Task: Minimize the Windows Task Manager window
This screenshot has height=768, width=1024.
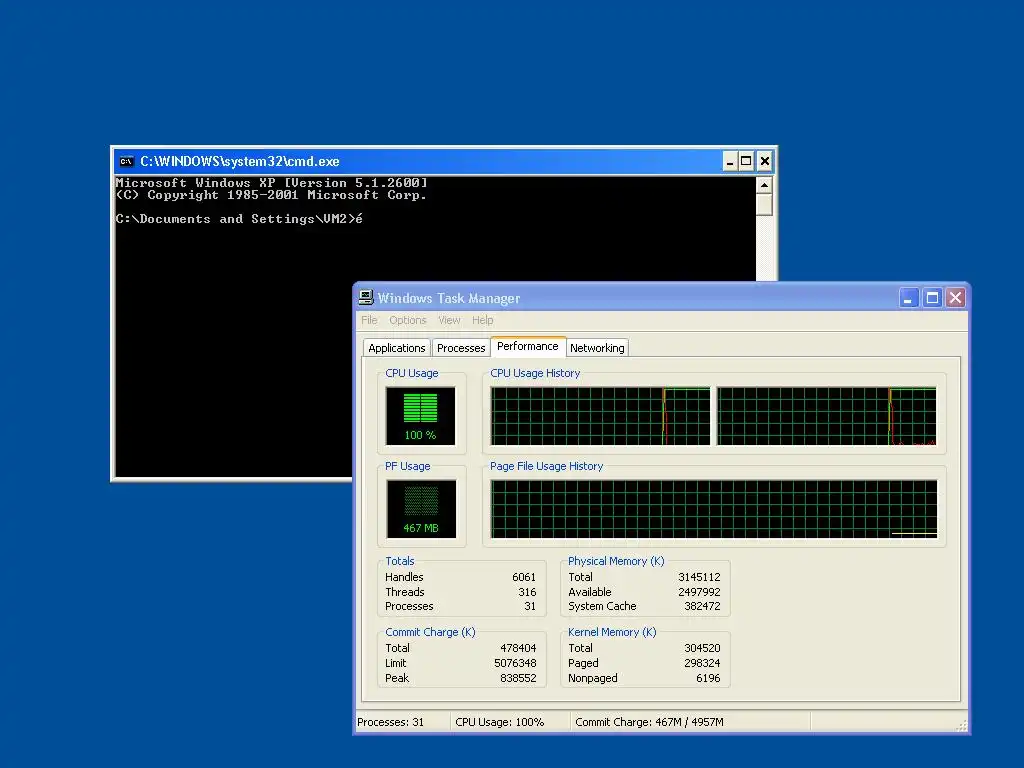Action: (909, 298)
